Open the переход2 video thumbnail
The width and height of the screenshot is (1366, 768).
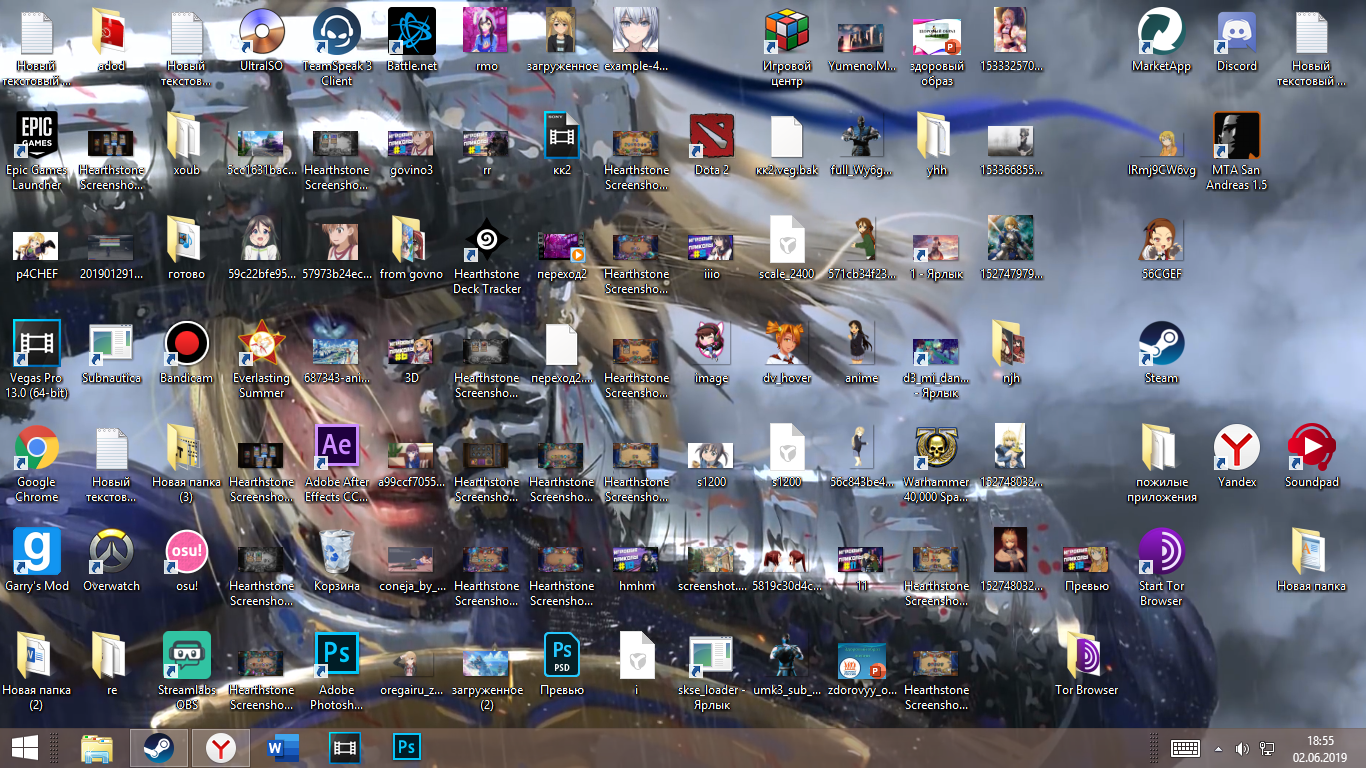562,247
